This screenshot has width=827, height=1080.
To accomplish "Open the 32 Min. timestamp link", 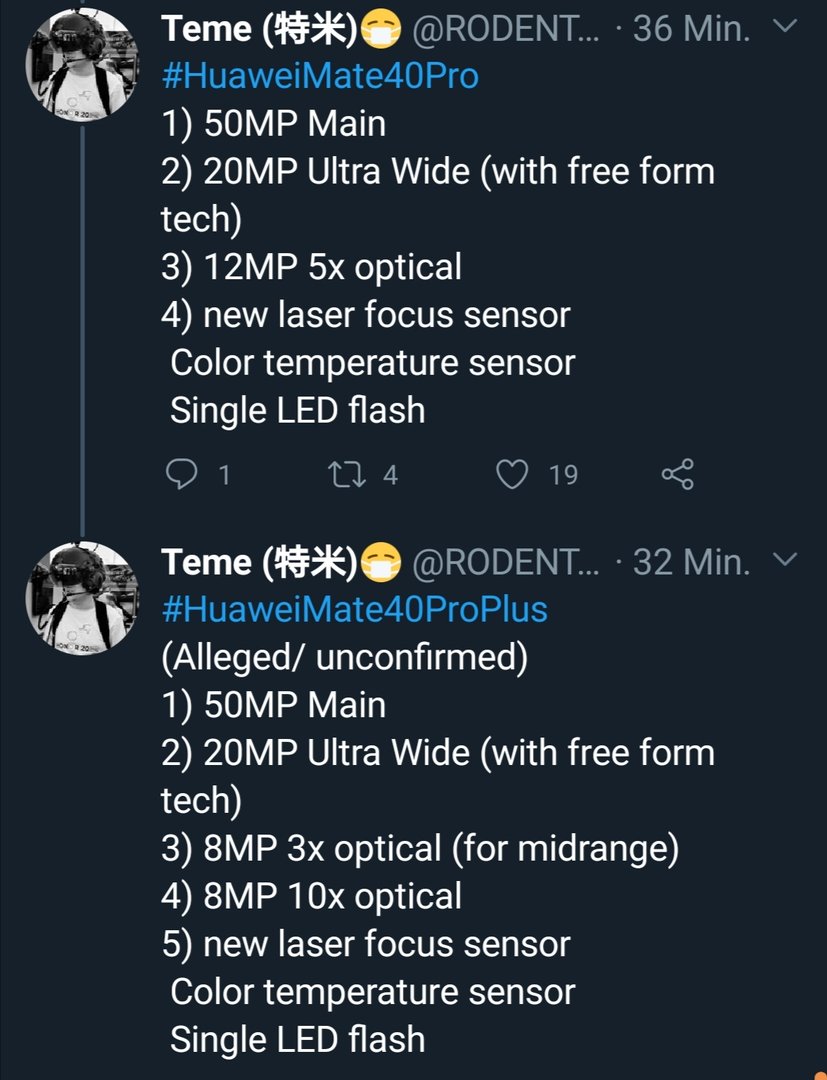I will point(691,562).
